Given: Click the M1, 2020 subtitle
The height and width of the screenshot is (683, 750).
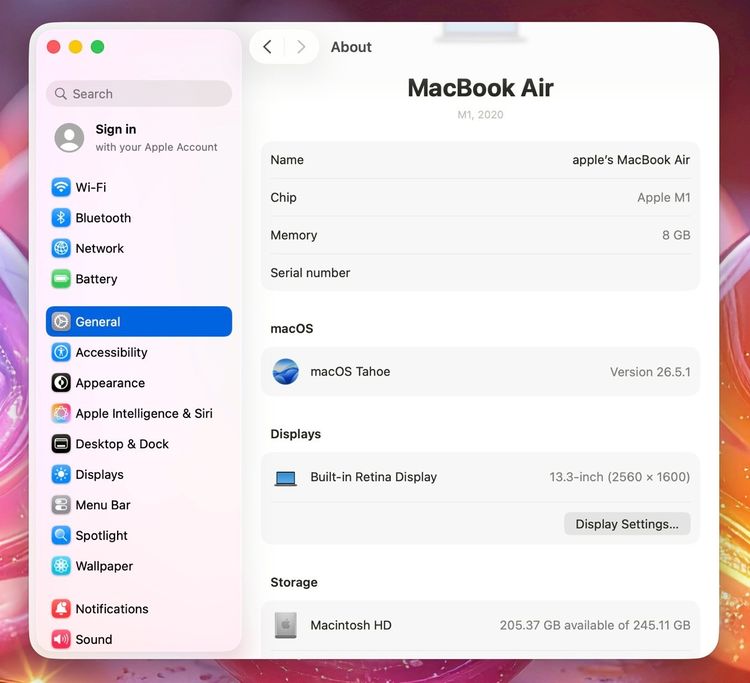Looking at the screenshot, I should (480, 115).
